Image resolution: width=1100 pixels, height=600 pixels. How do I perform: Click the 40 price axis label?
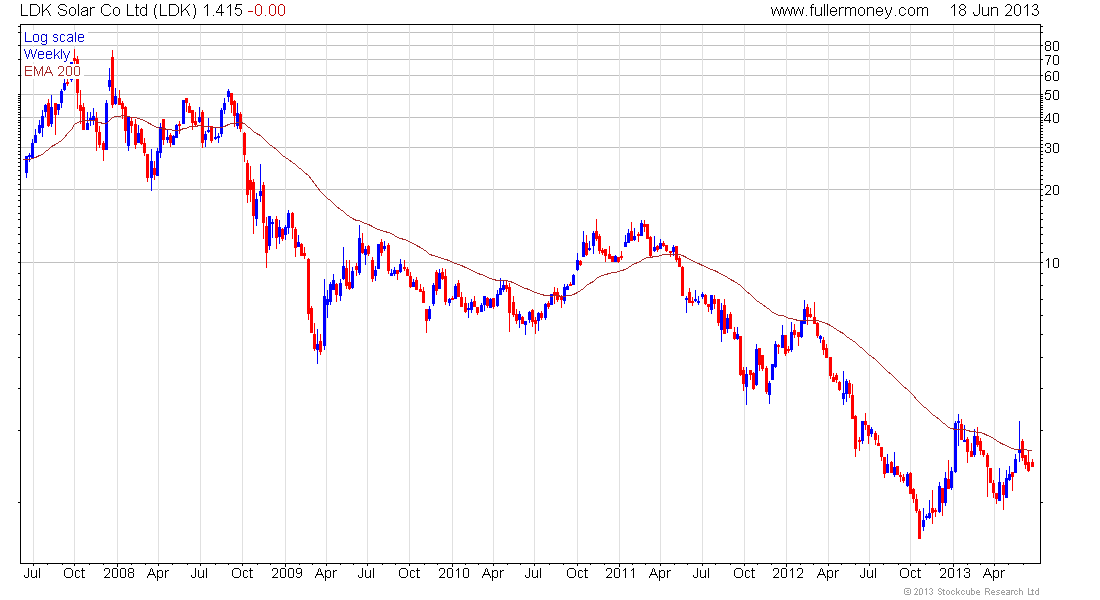(x=1052, y=118)
